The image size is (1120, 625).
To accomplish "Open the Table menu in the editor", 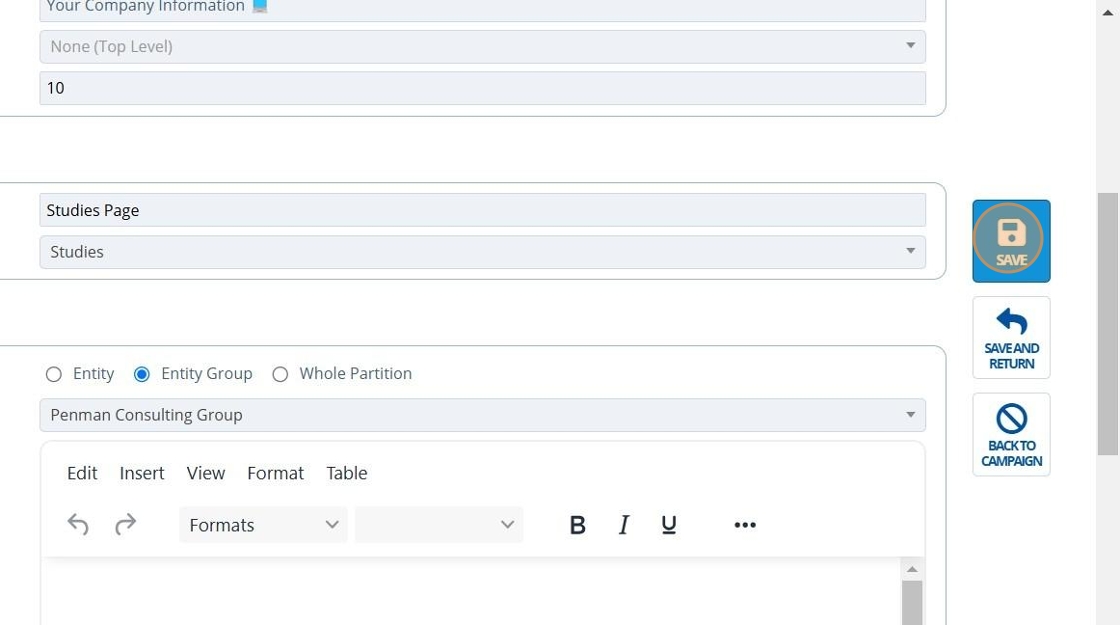I will pyautogui.click(x=346, y=473).
